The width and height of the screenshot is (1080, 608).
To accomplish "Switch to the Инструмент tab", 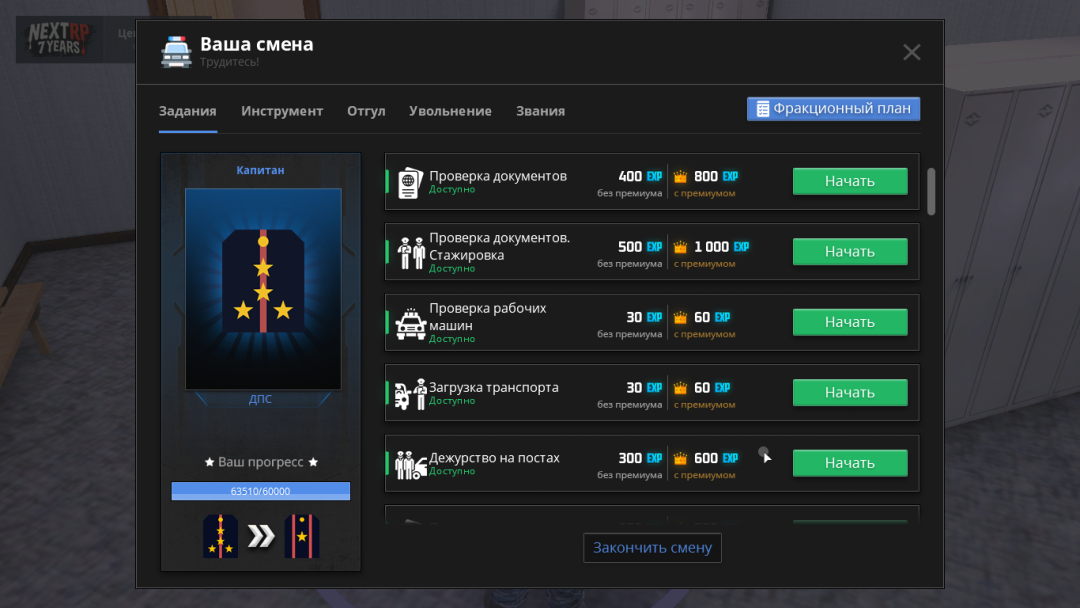I will (282, 111).
